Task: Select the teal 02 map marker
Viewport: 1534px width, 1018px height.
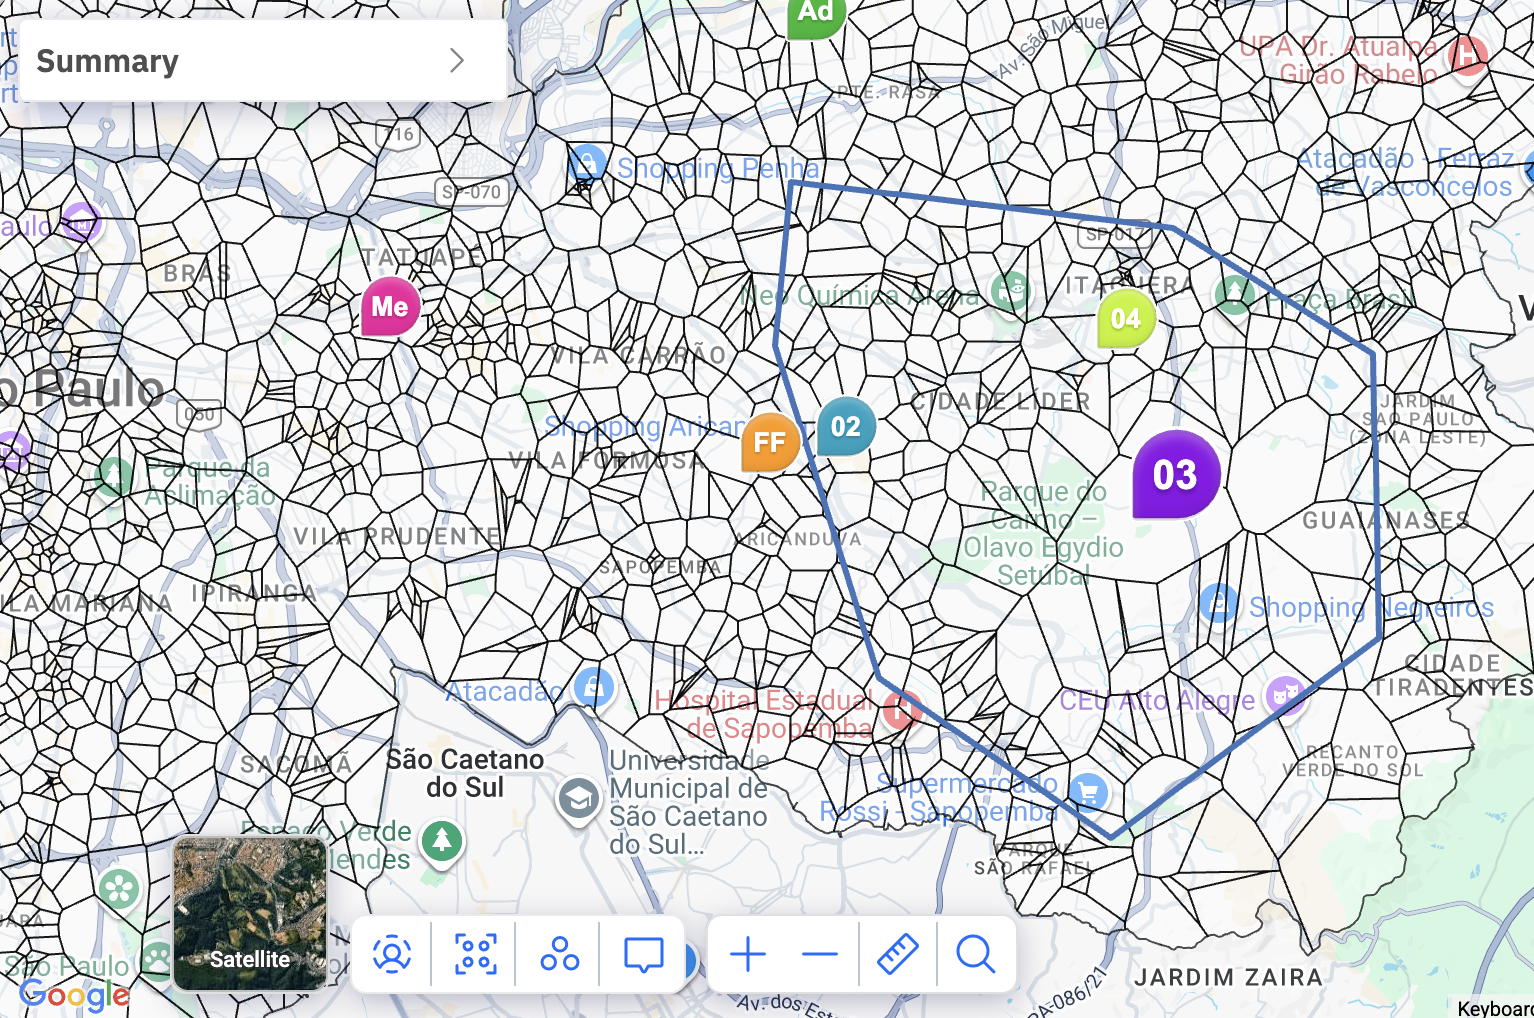Action: pyautogui.click(x=846, y=426)
